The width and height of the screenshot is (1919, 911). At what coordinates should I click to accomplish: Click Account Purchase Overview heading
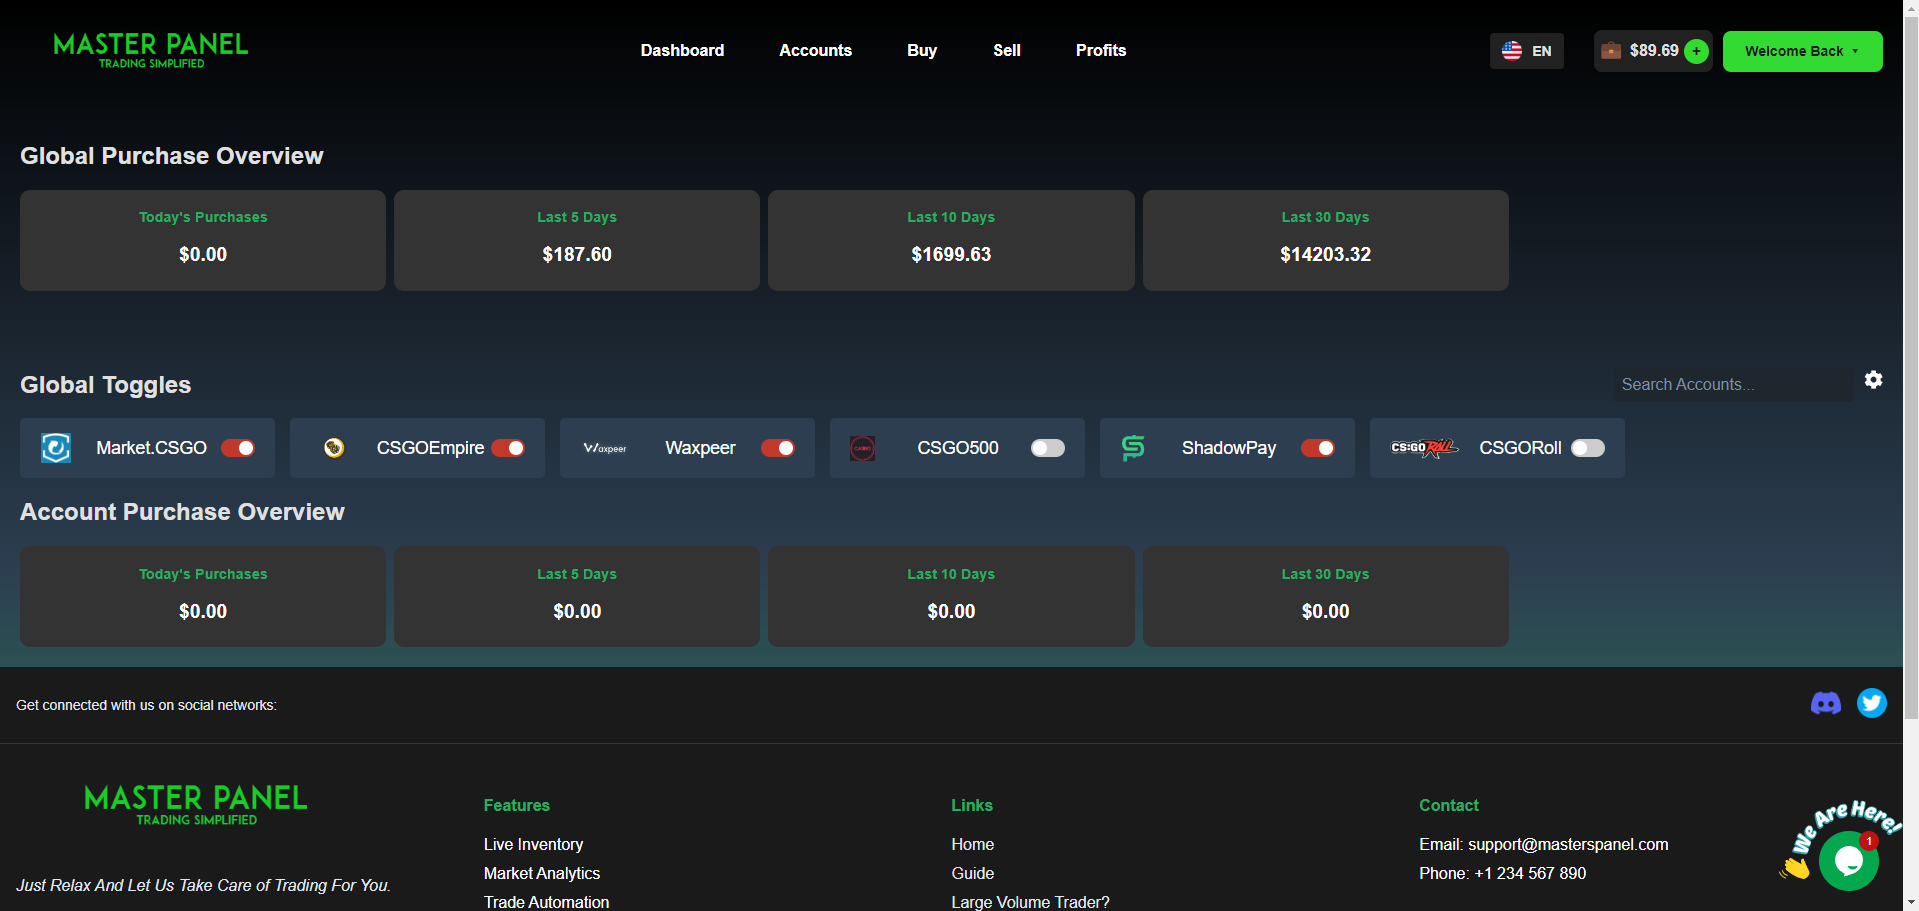point(182,512)
